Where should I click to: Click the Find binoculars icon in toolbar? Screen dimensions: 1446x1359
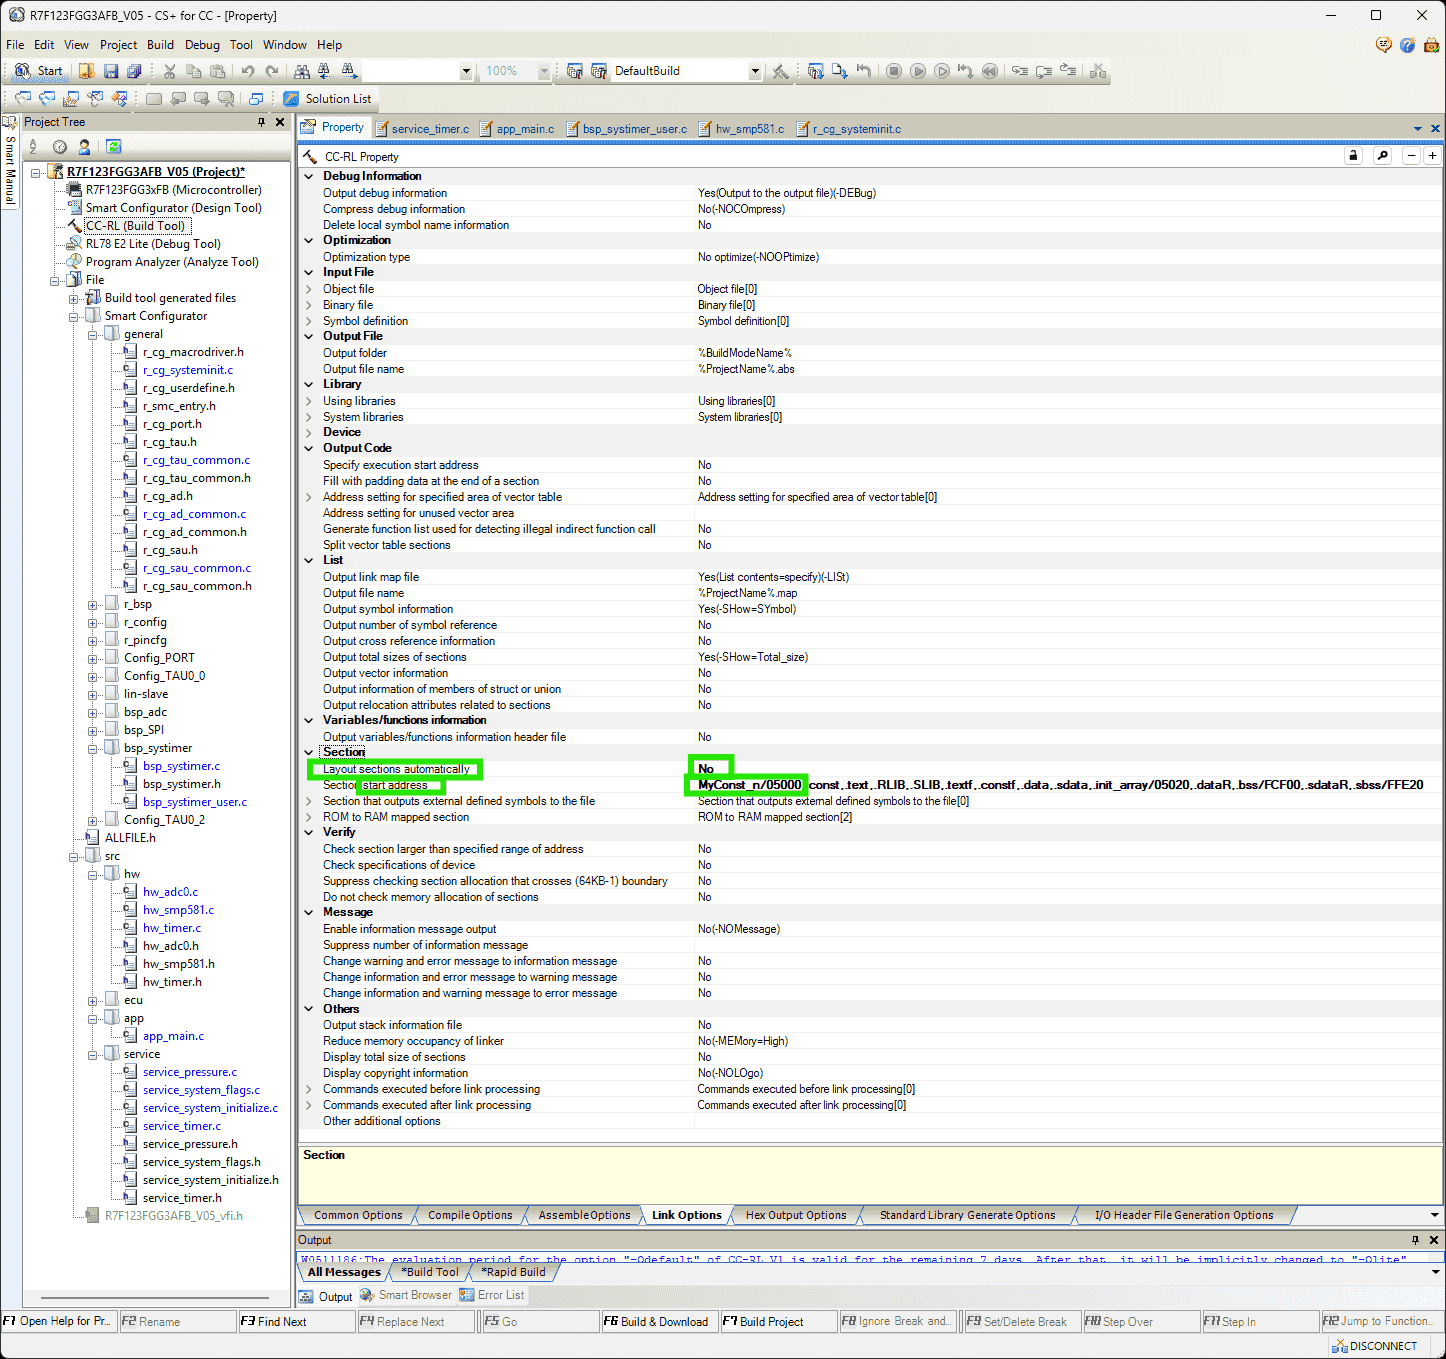pyautogui.click(x=302, y=71)
